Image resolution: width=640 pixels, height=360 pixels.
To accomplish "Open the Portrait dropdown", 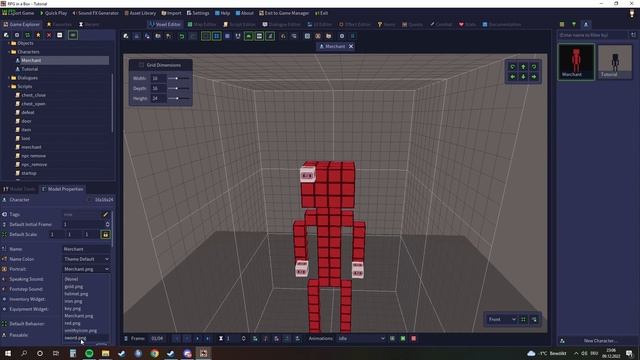I will (x=86, y=269).
